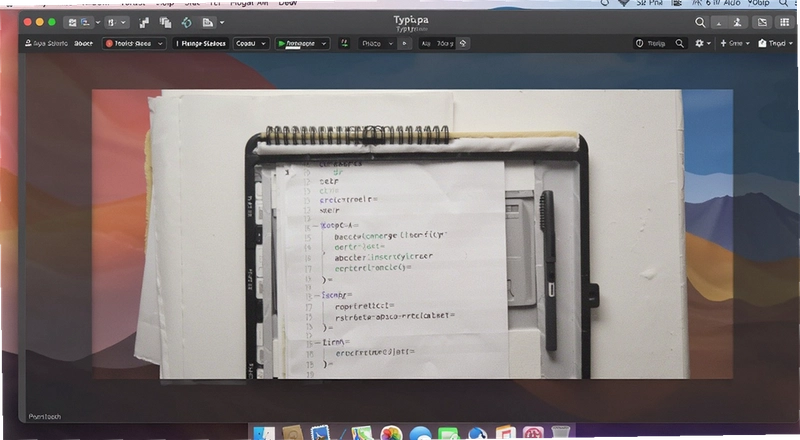
Task: Click the search field with clock icon
Action: 660,43
